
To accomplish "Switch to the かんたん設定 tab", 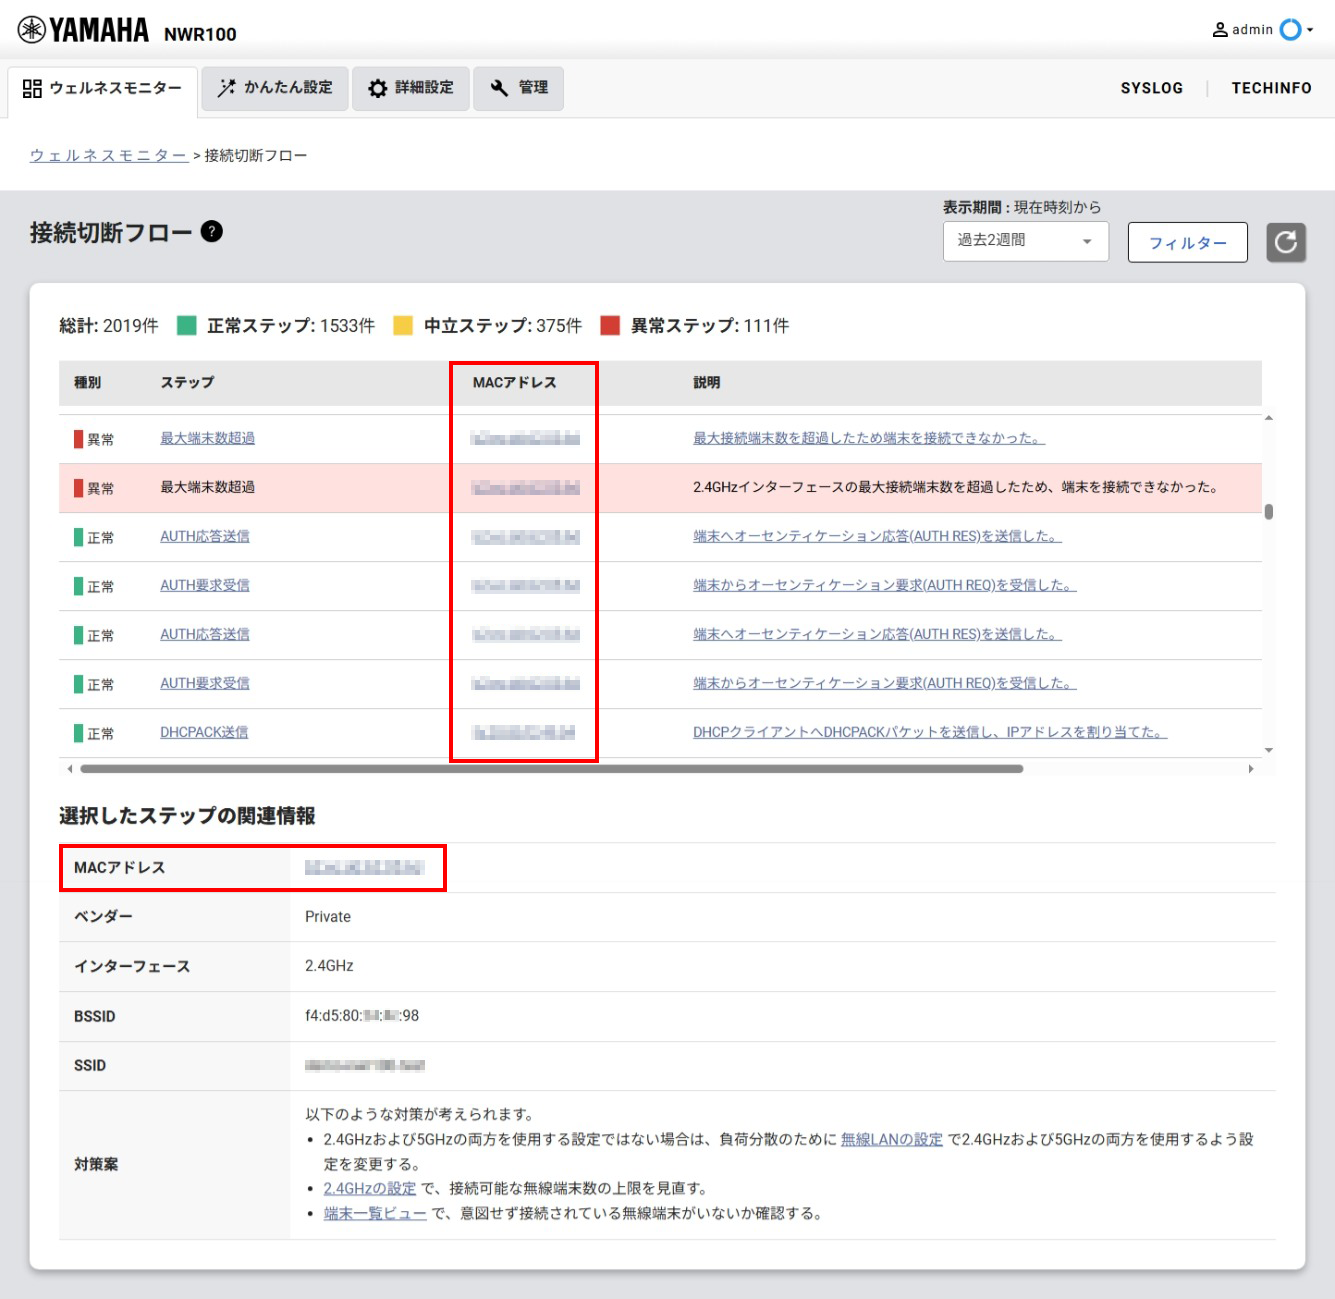I will (x=275, y=88).
